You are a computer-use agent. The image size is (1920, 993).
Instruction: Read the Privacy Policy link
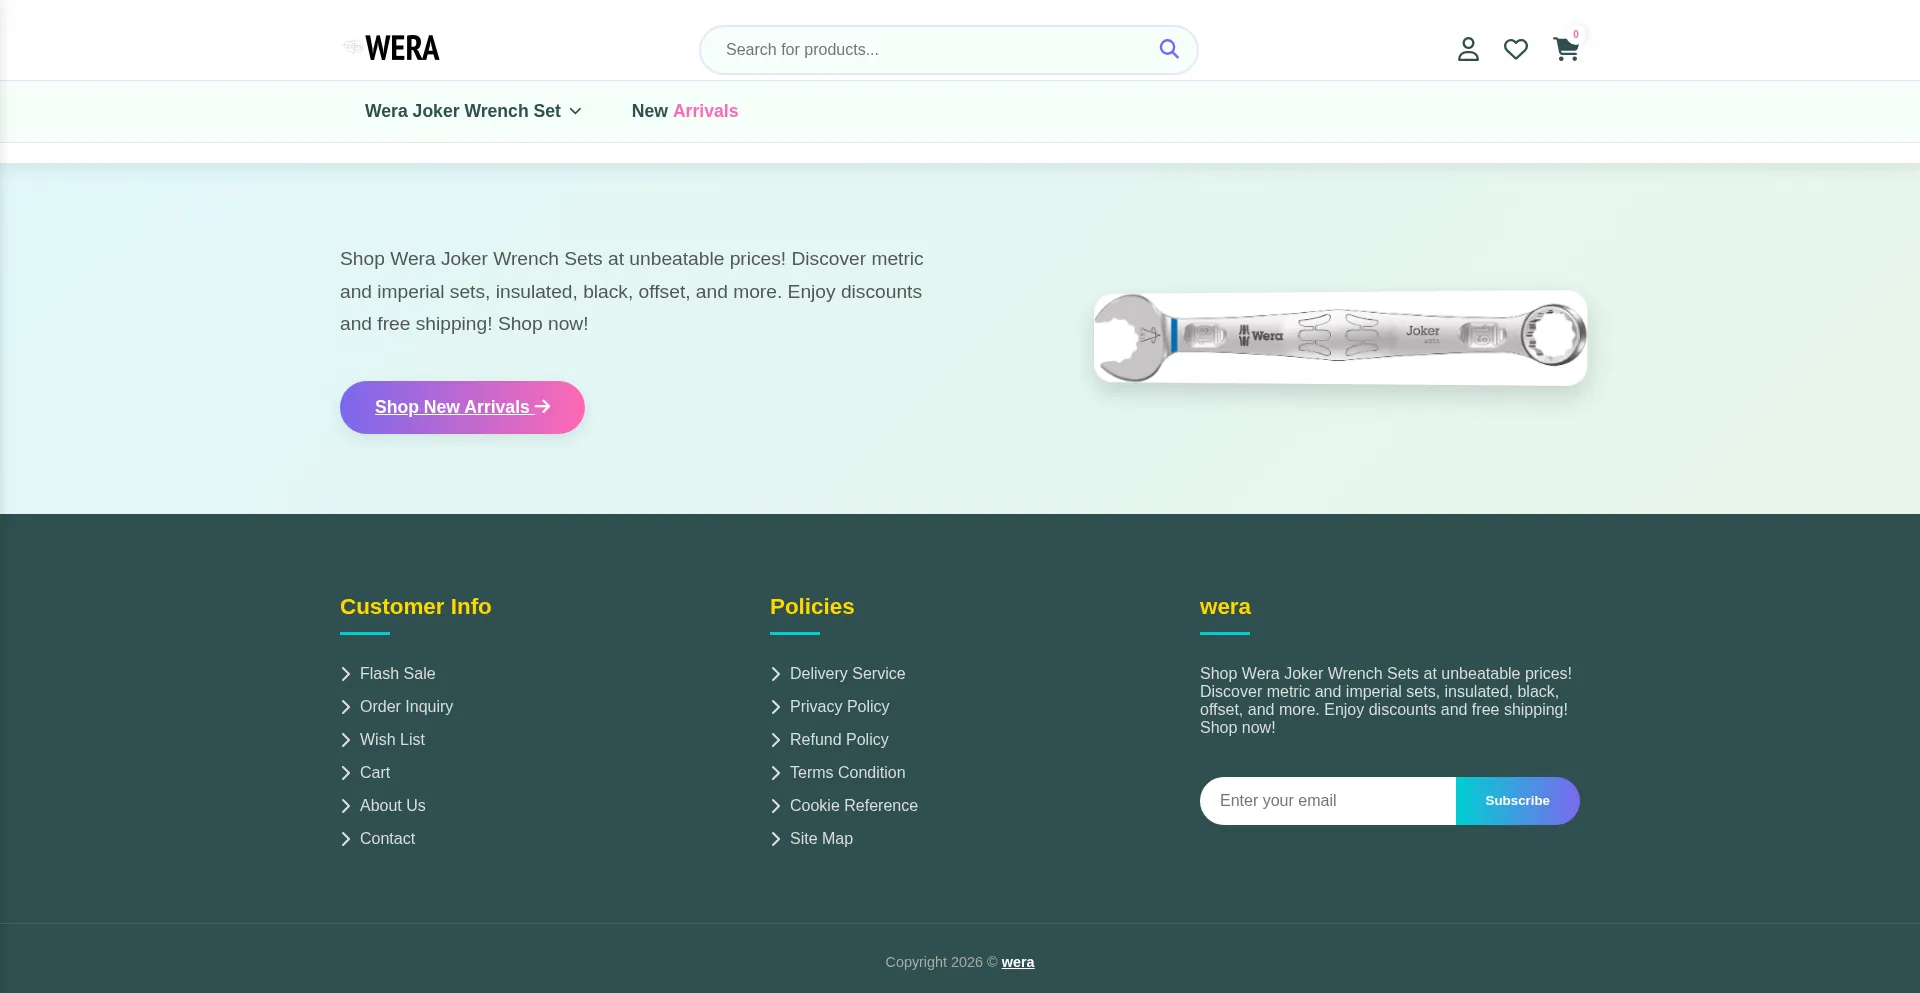click(x=839, y=707)
